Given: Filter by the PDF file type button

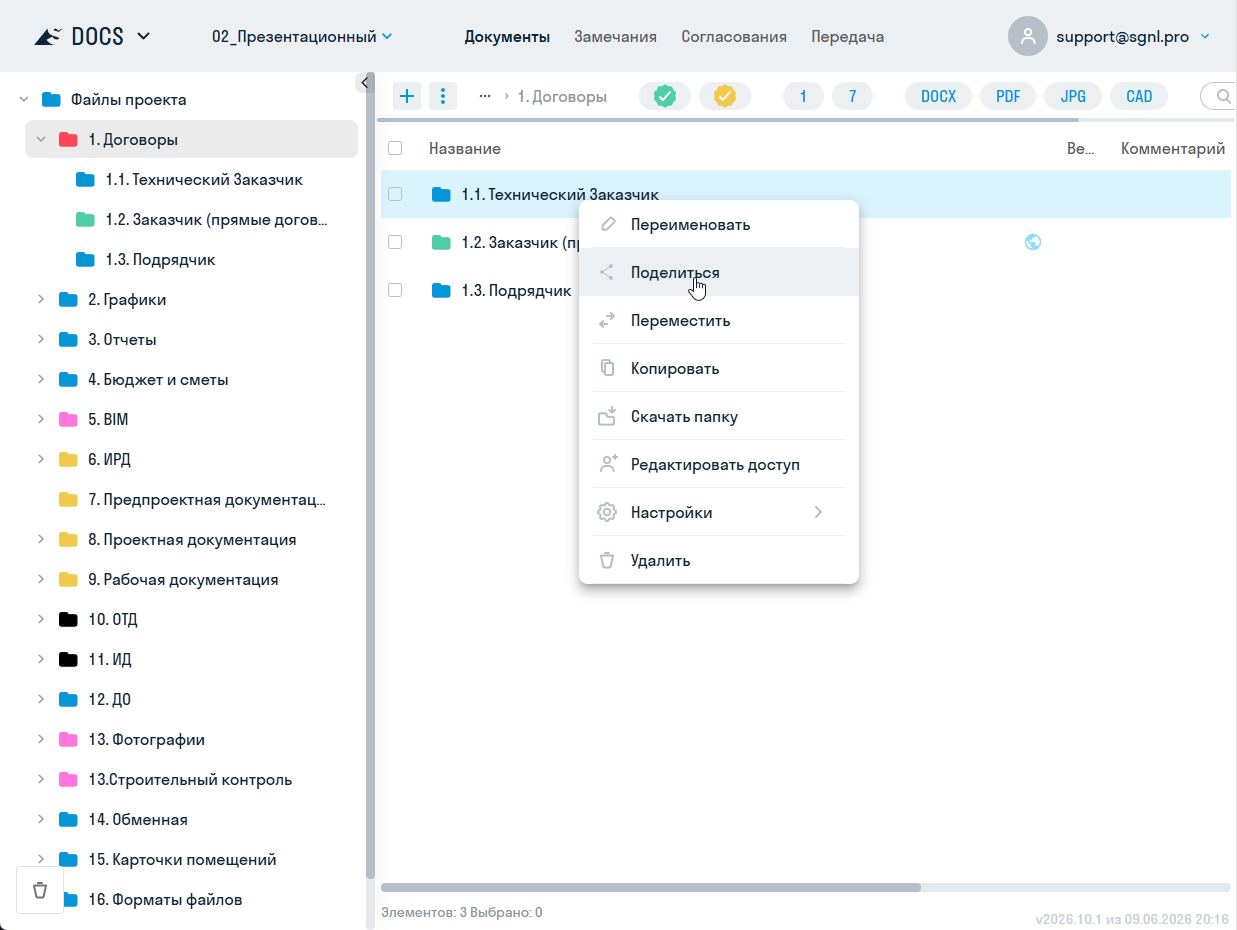Looking at the screenshot, I should 1008,96.
